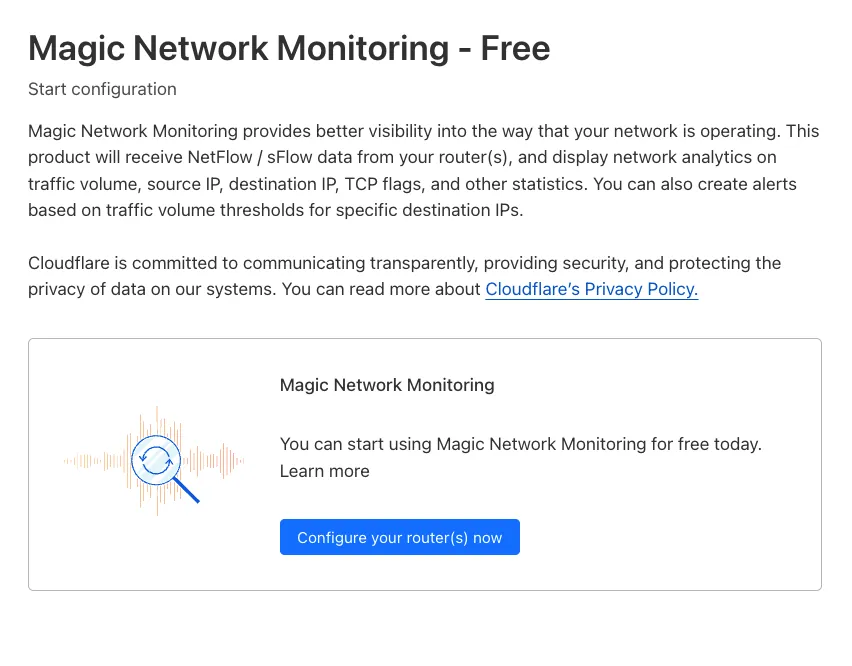Select the blue outlined circle around the refresh arrows
The height and width of the screenshot is (666, 852).
pos(155,440)
